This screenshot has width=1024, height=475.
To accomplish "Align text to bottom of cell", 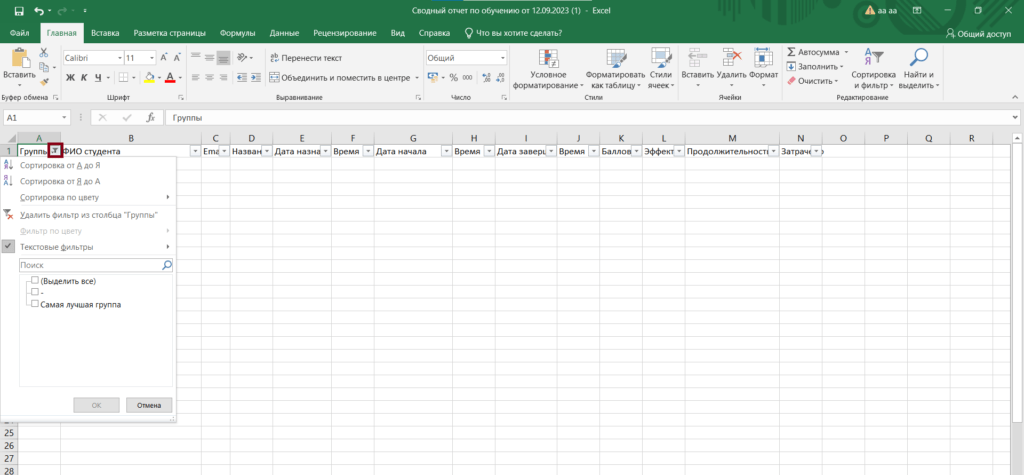I will pos(223,57).
